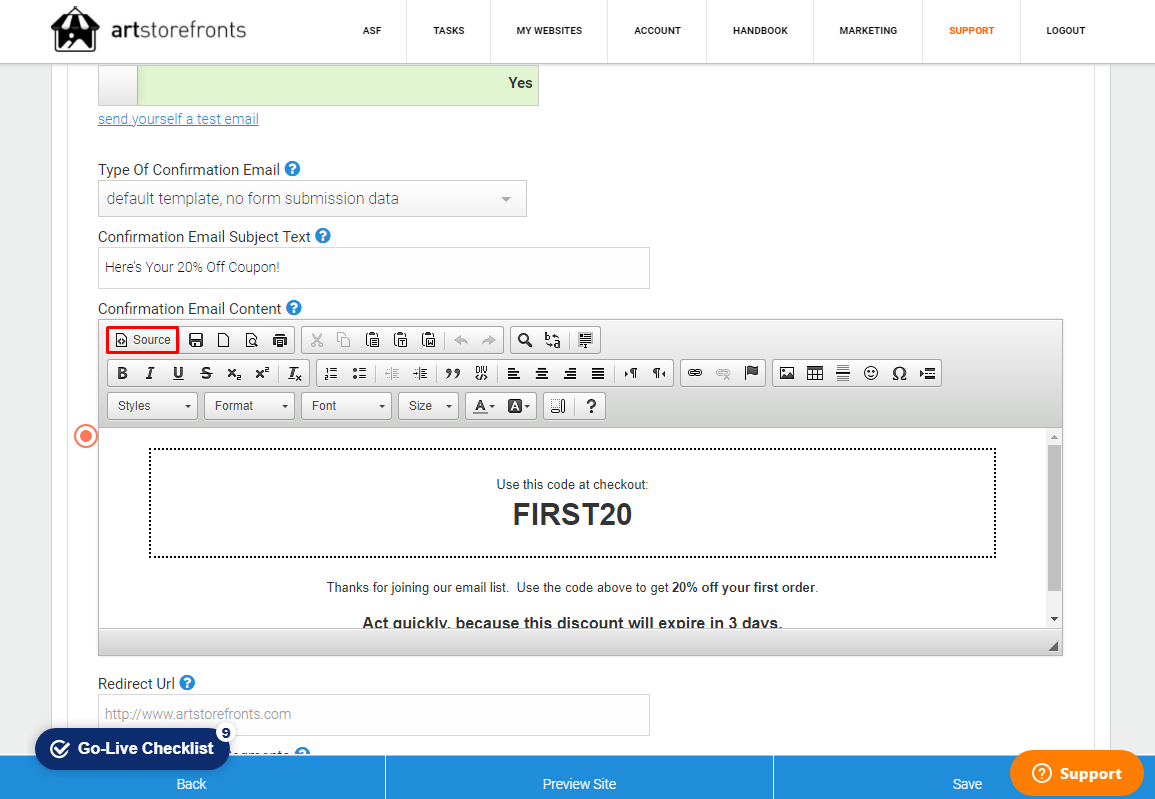Insert a Page Break
Viewport: 1155px width, 799px height.
coord(927,373)
